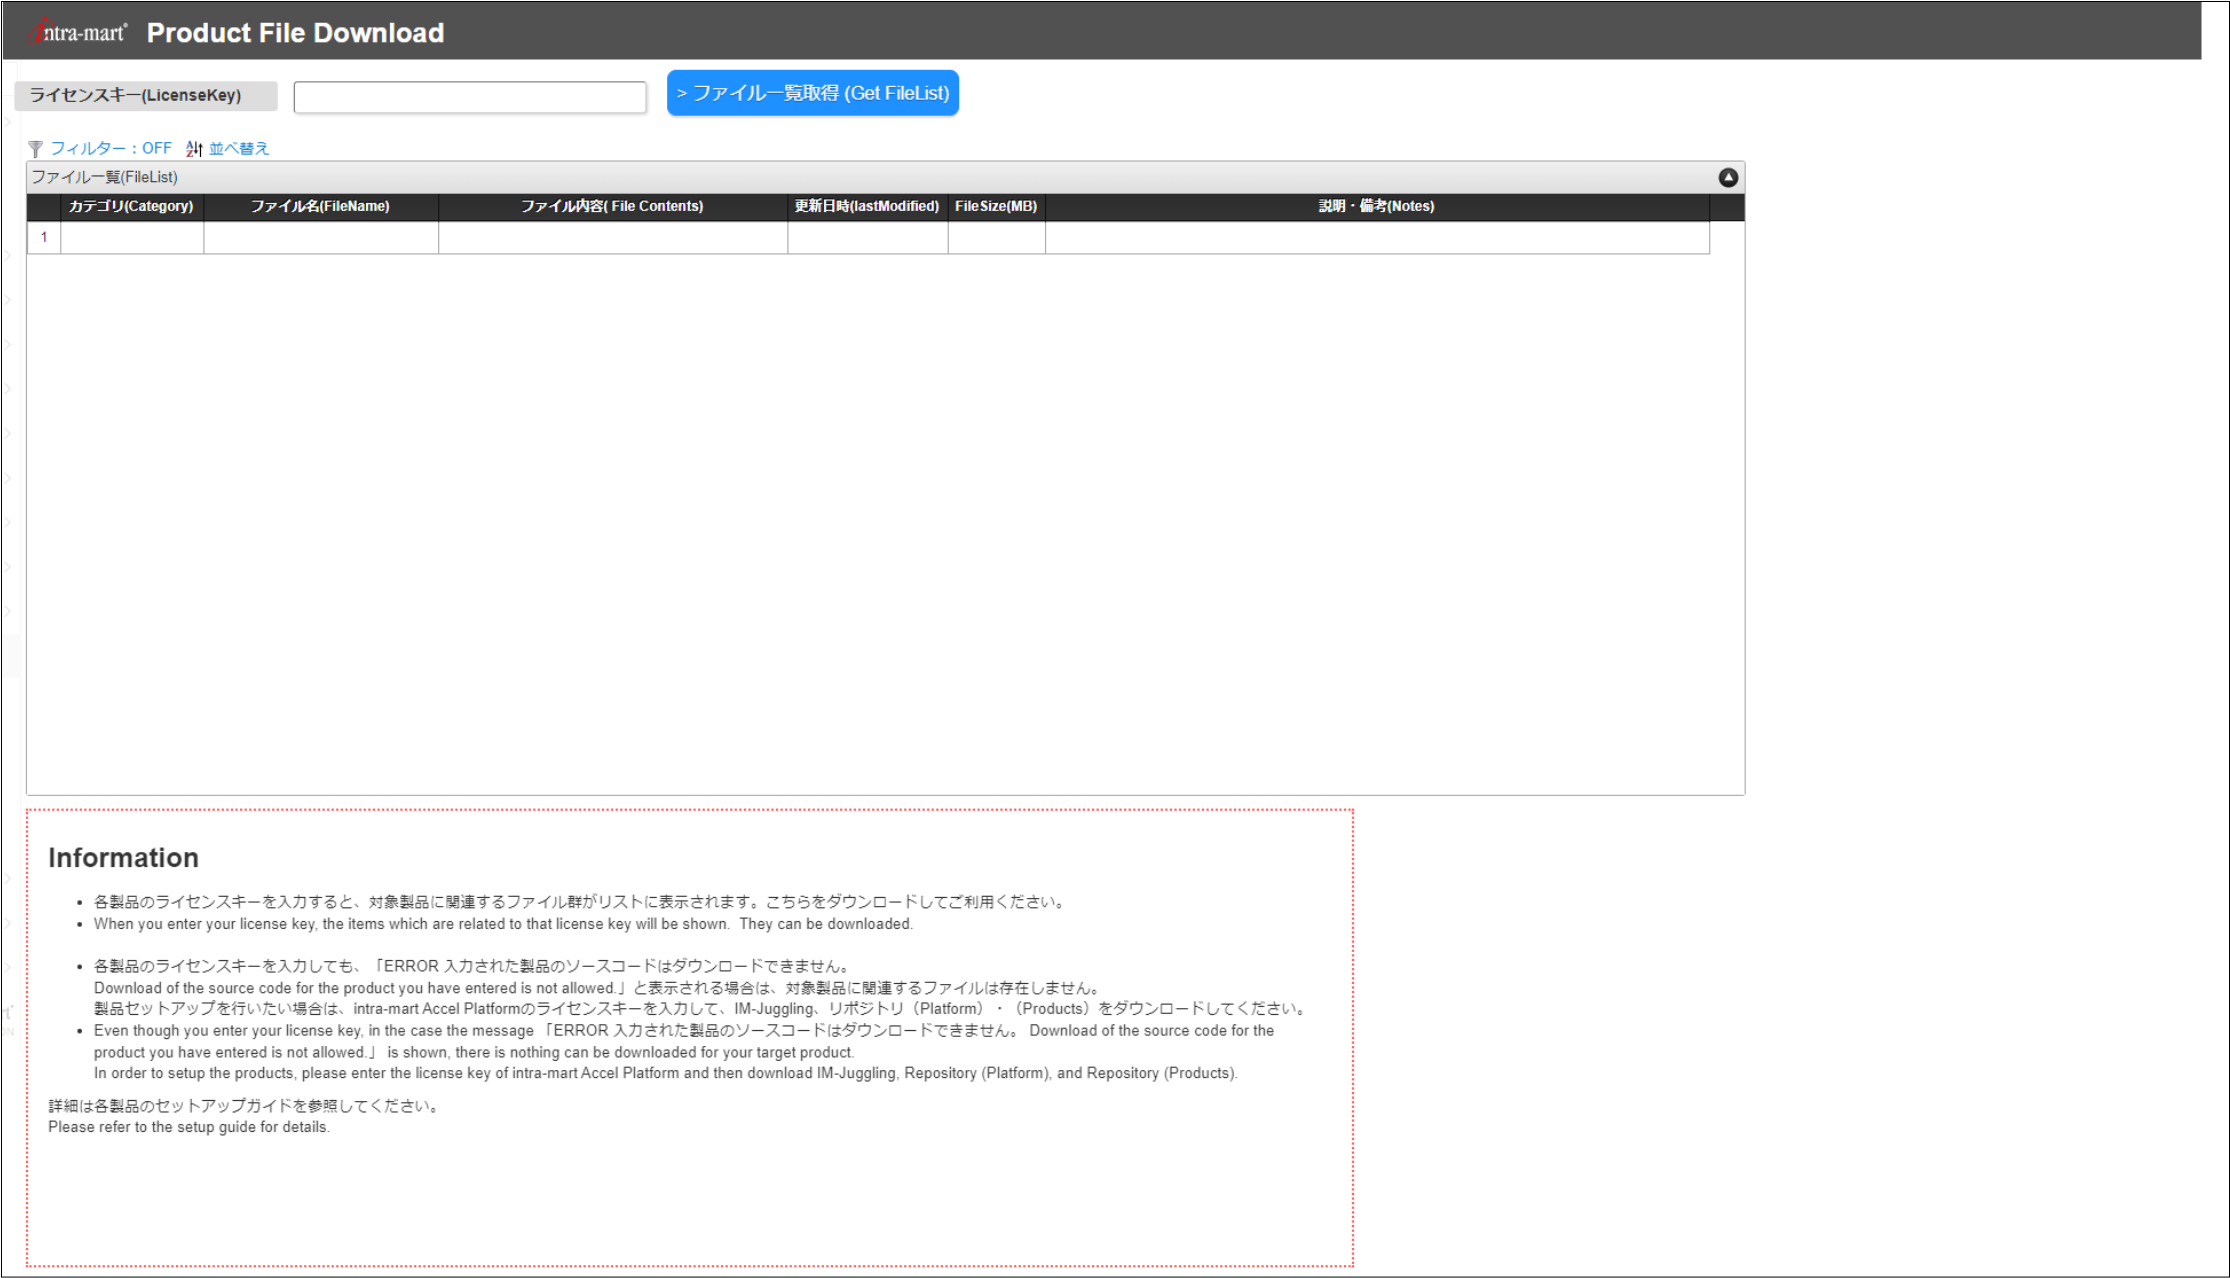
Task: Click the empty FileName cell in row 1
Action: 321,237
